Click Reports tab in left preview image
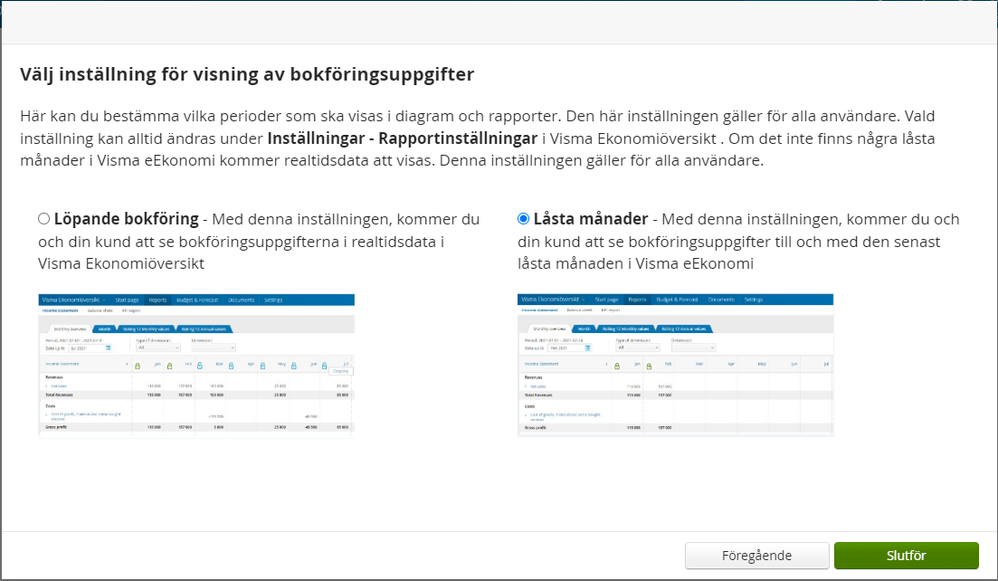Viewport: 998px width, 581px height. 158,300
